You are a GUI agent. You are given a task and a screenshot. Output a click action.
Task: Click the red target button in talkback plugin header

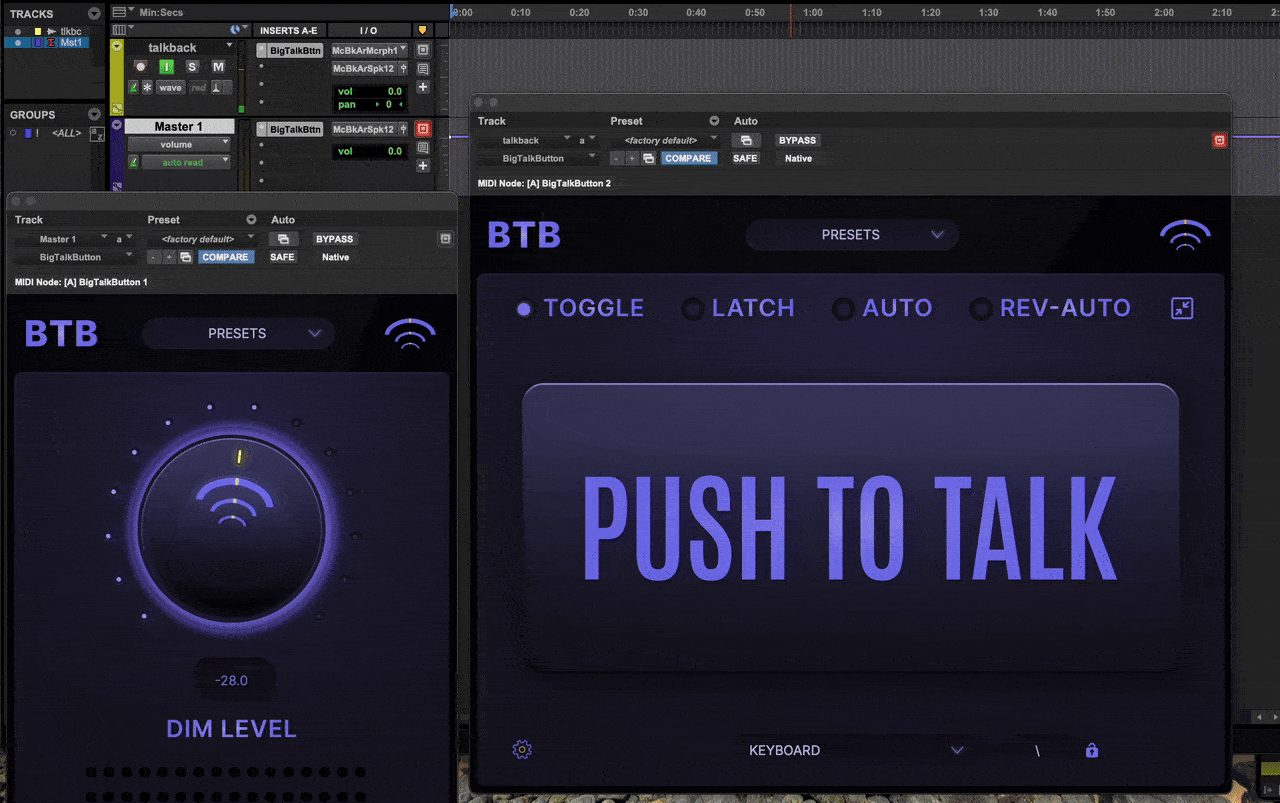[1219, 140]
